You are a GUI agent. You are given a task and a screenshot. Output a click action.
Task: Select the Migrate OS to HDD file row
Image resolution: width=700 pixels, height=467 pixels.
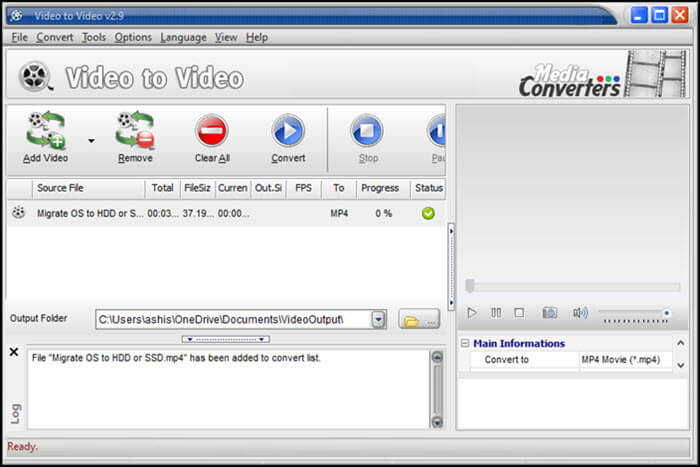pyautogui.click(x=90, y=213)
